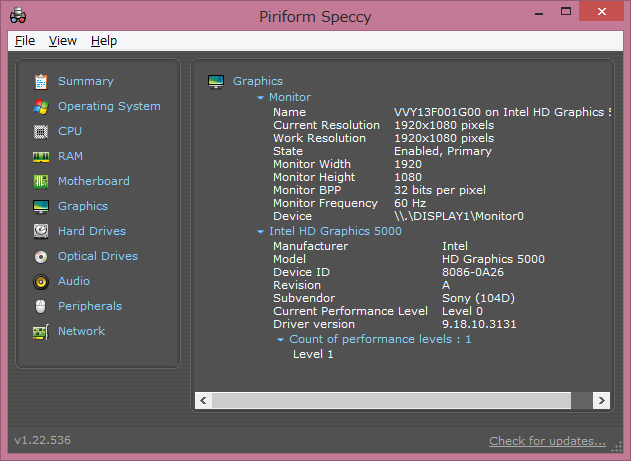631x461 pixels.
Task: Click the monitor Name VVY13F001G00 value
Action: point(502,112)
